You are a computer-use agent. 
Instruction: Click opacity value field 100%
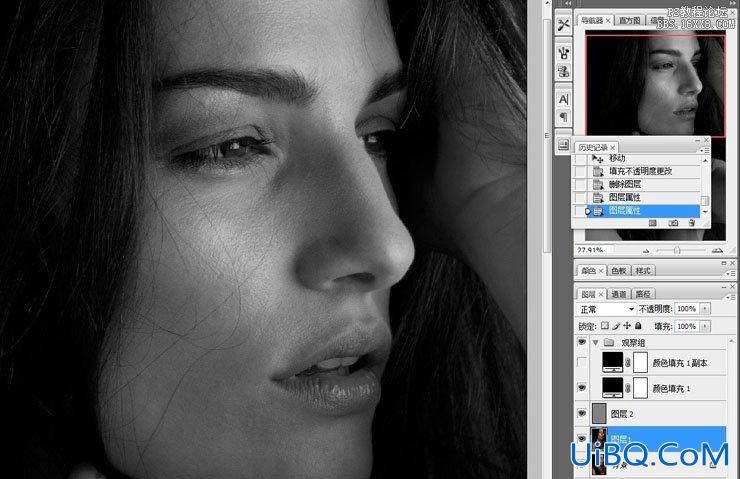pyautogui.click(x=687, y=309)
